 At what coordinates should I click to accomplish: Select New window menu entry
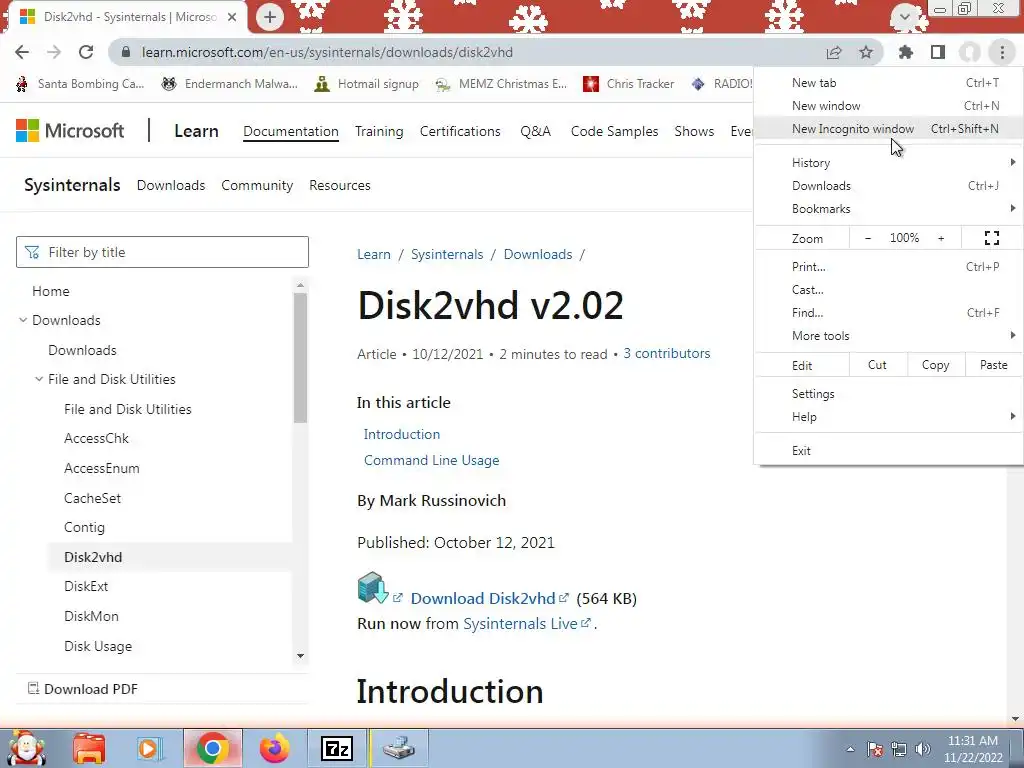point(888,106)
